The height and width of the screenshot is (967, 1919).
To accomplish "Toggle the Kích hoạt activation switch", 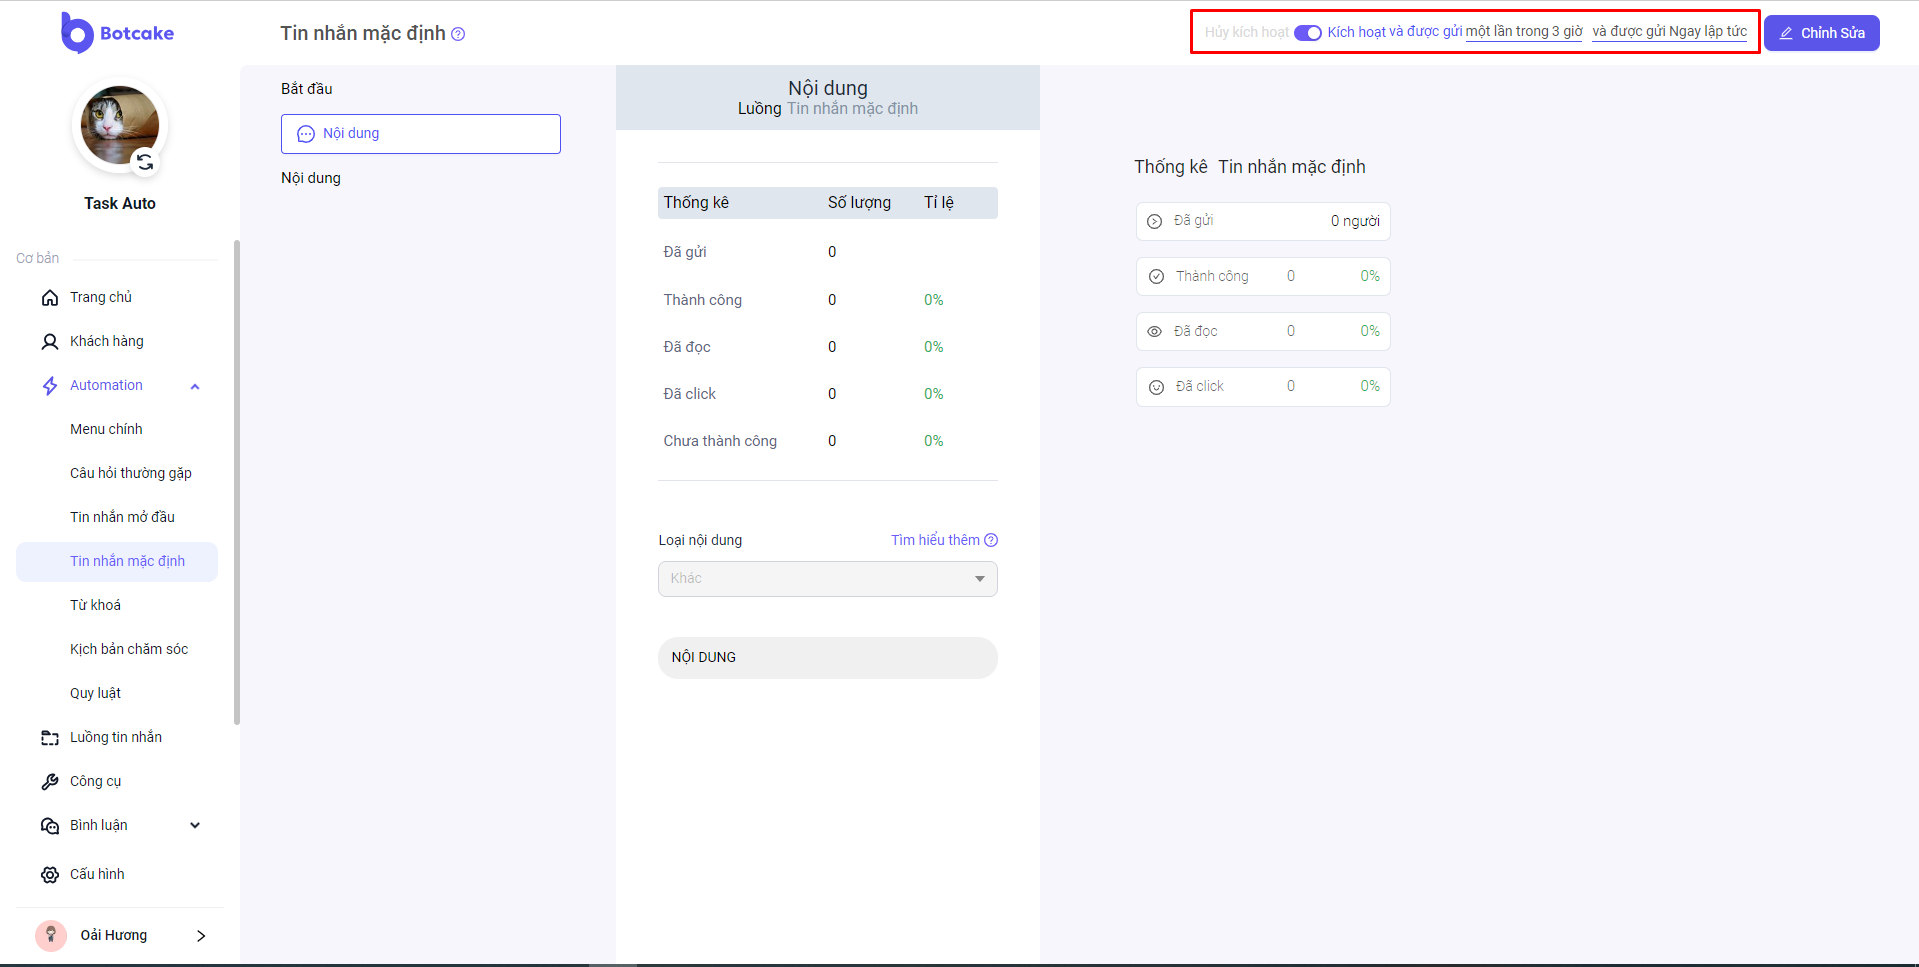I will pyautogui.click(x=1307, y=33).
